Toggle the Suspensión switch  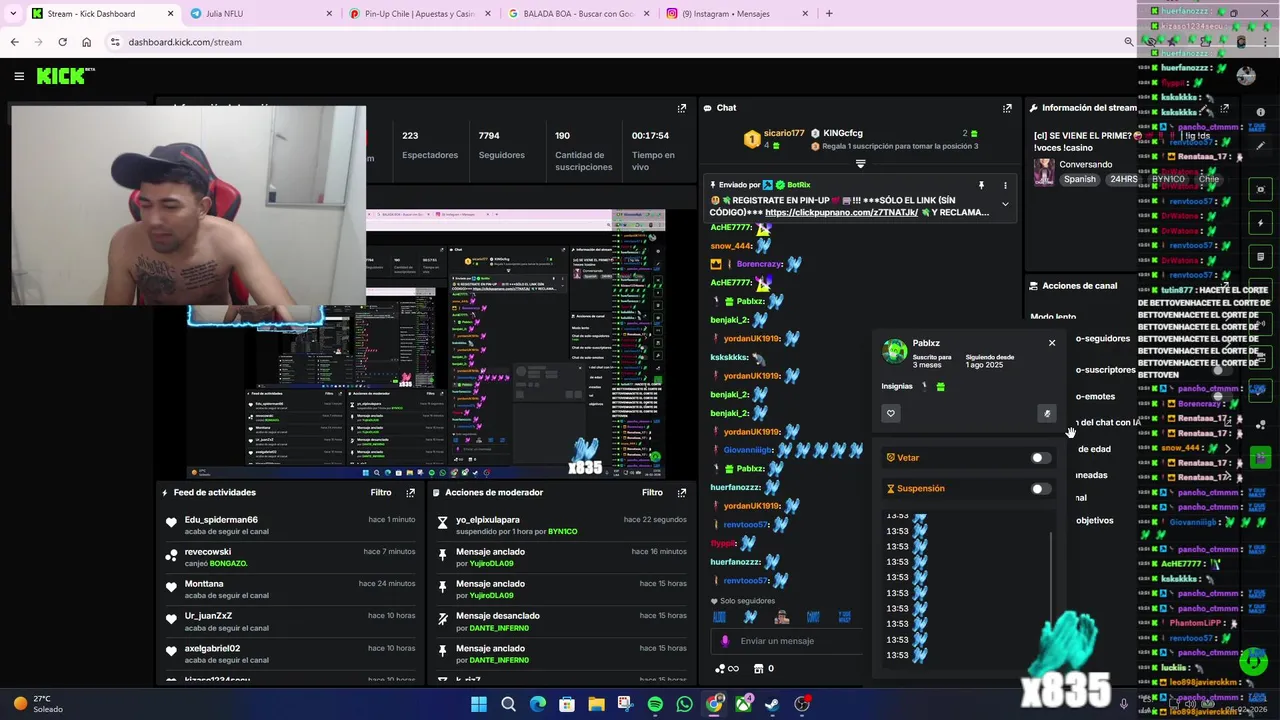pyautogui.click(x=1040, y=489)
